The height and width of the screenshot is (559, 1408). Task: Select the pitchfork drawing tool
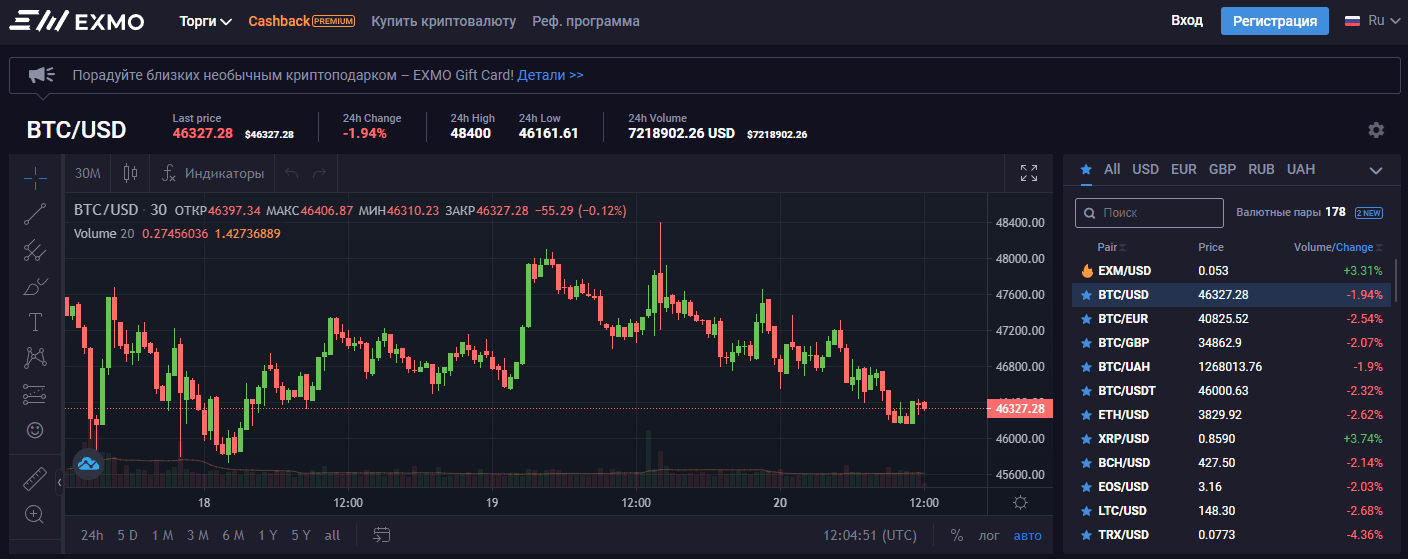[35, 250]
